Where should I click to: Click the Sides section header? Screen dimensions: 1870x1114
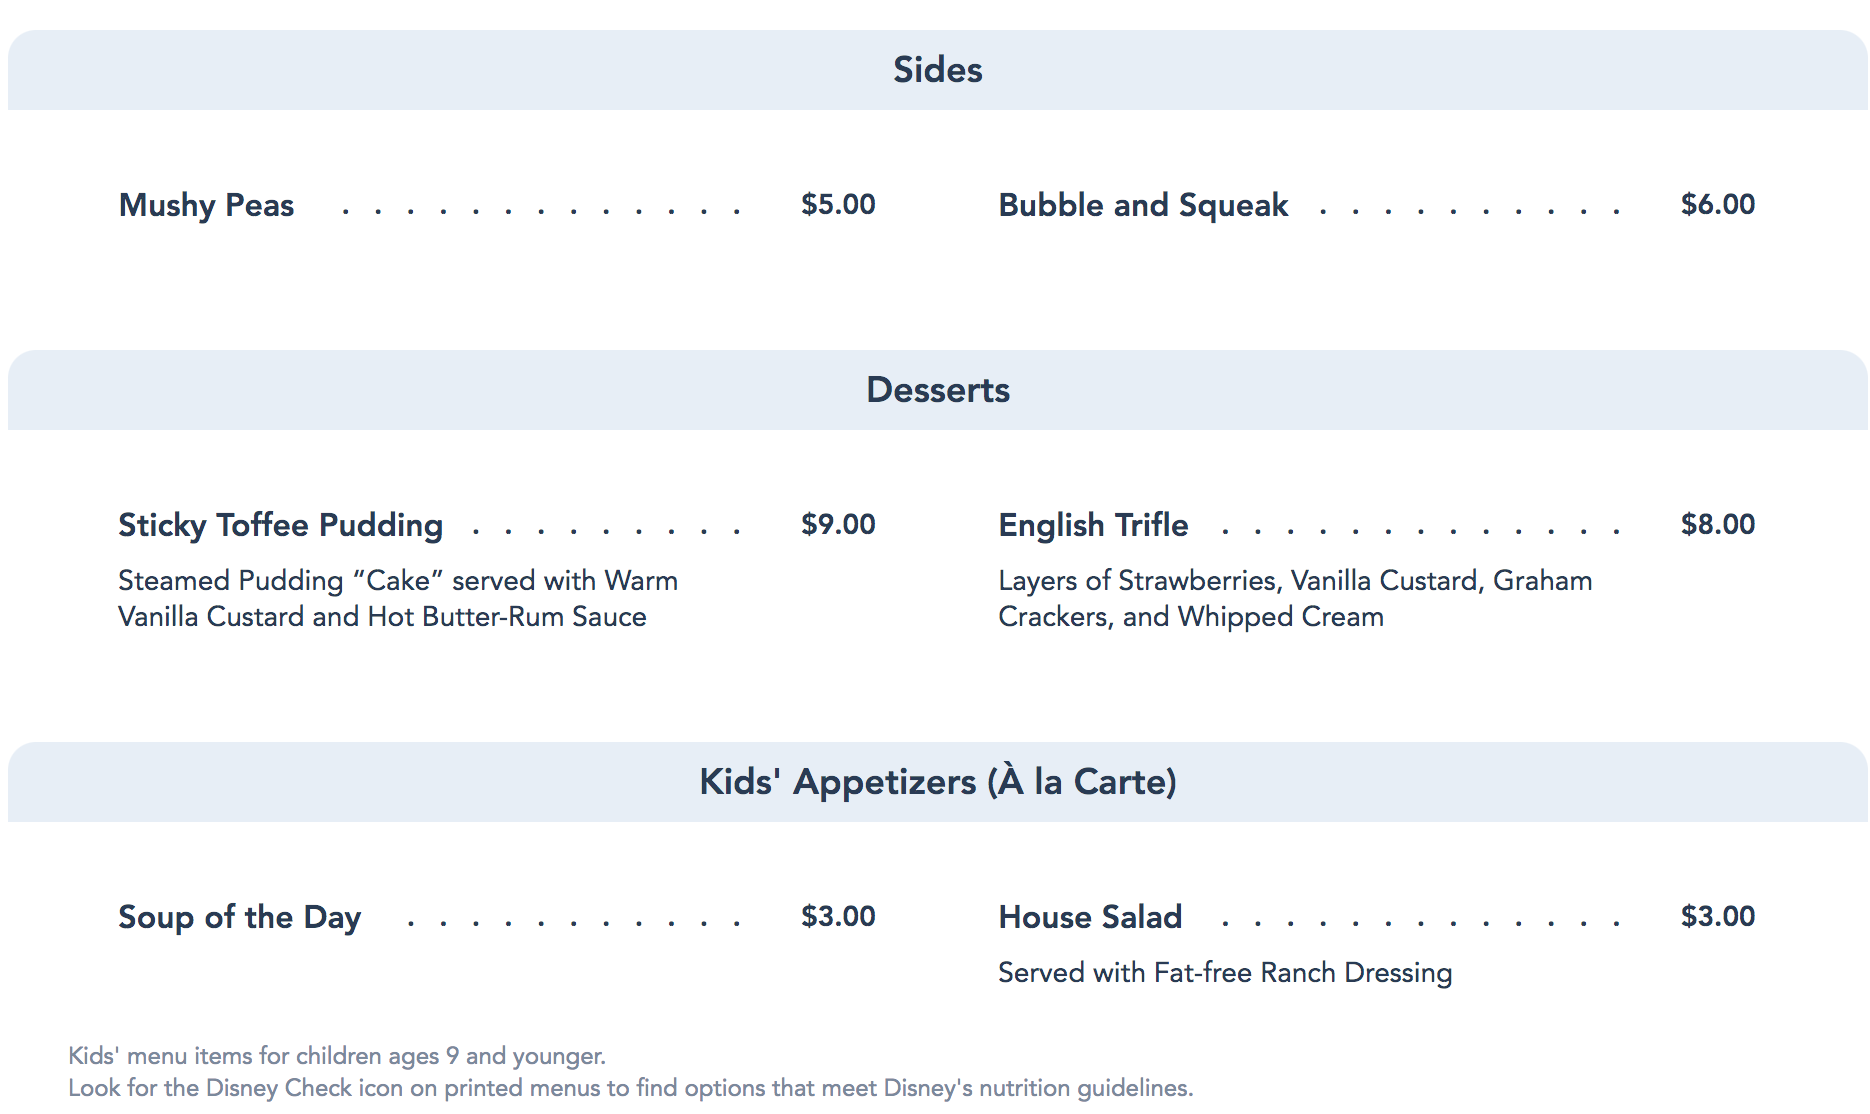(937, 70)
